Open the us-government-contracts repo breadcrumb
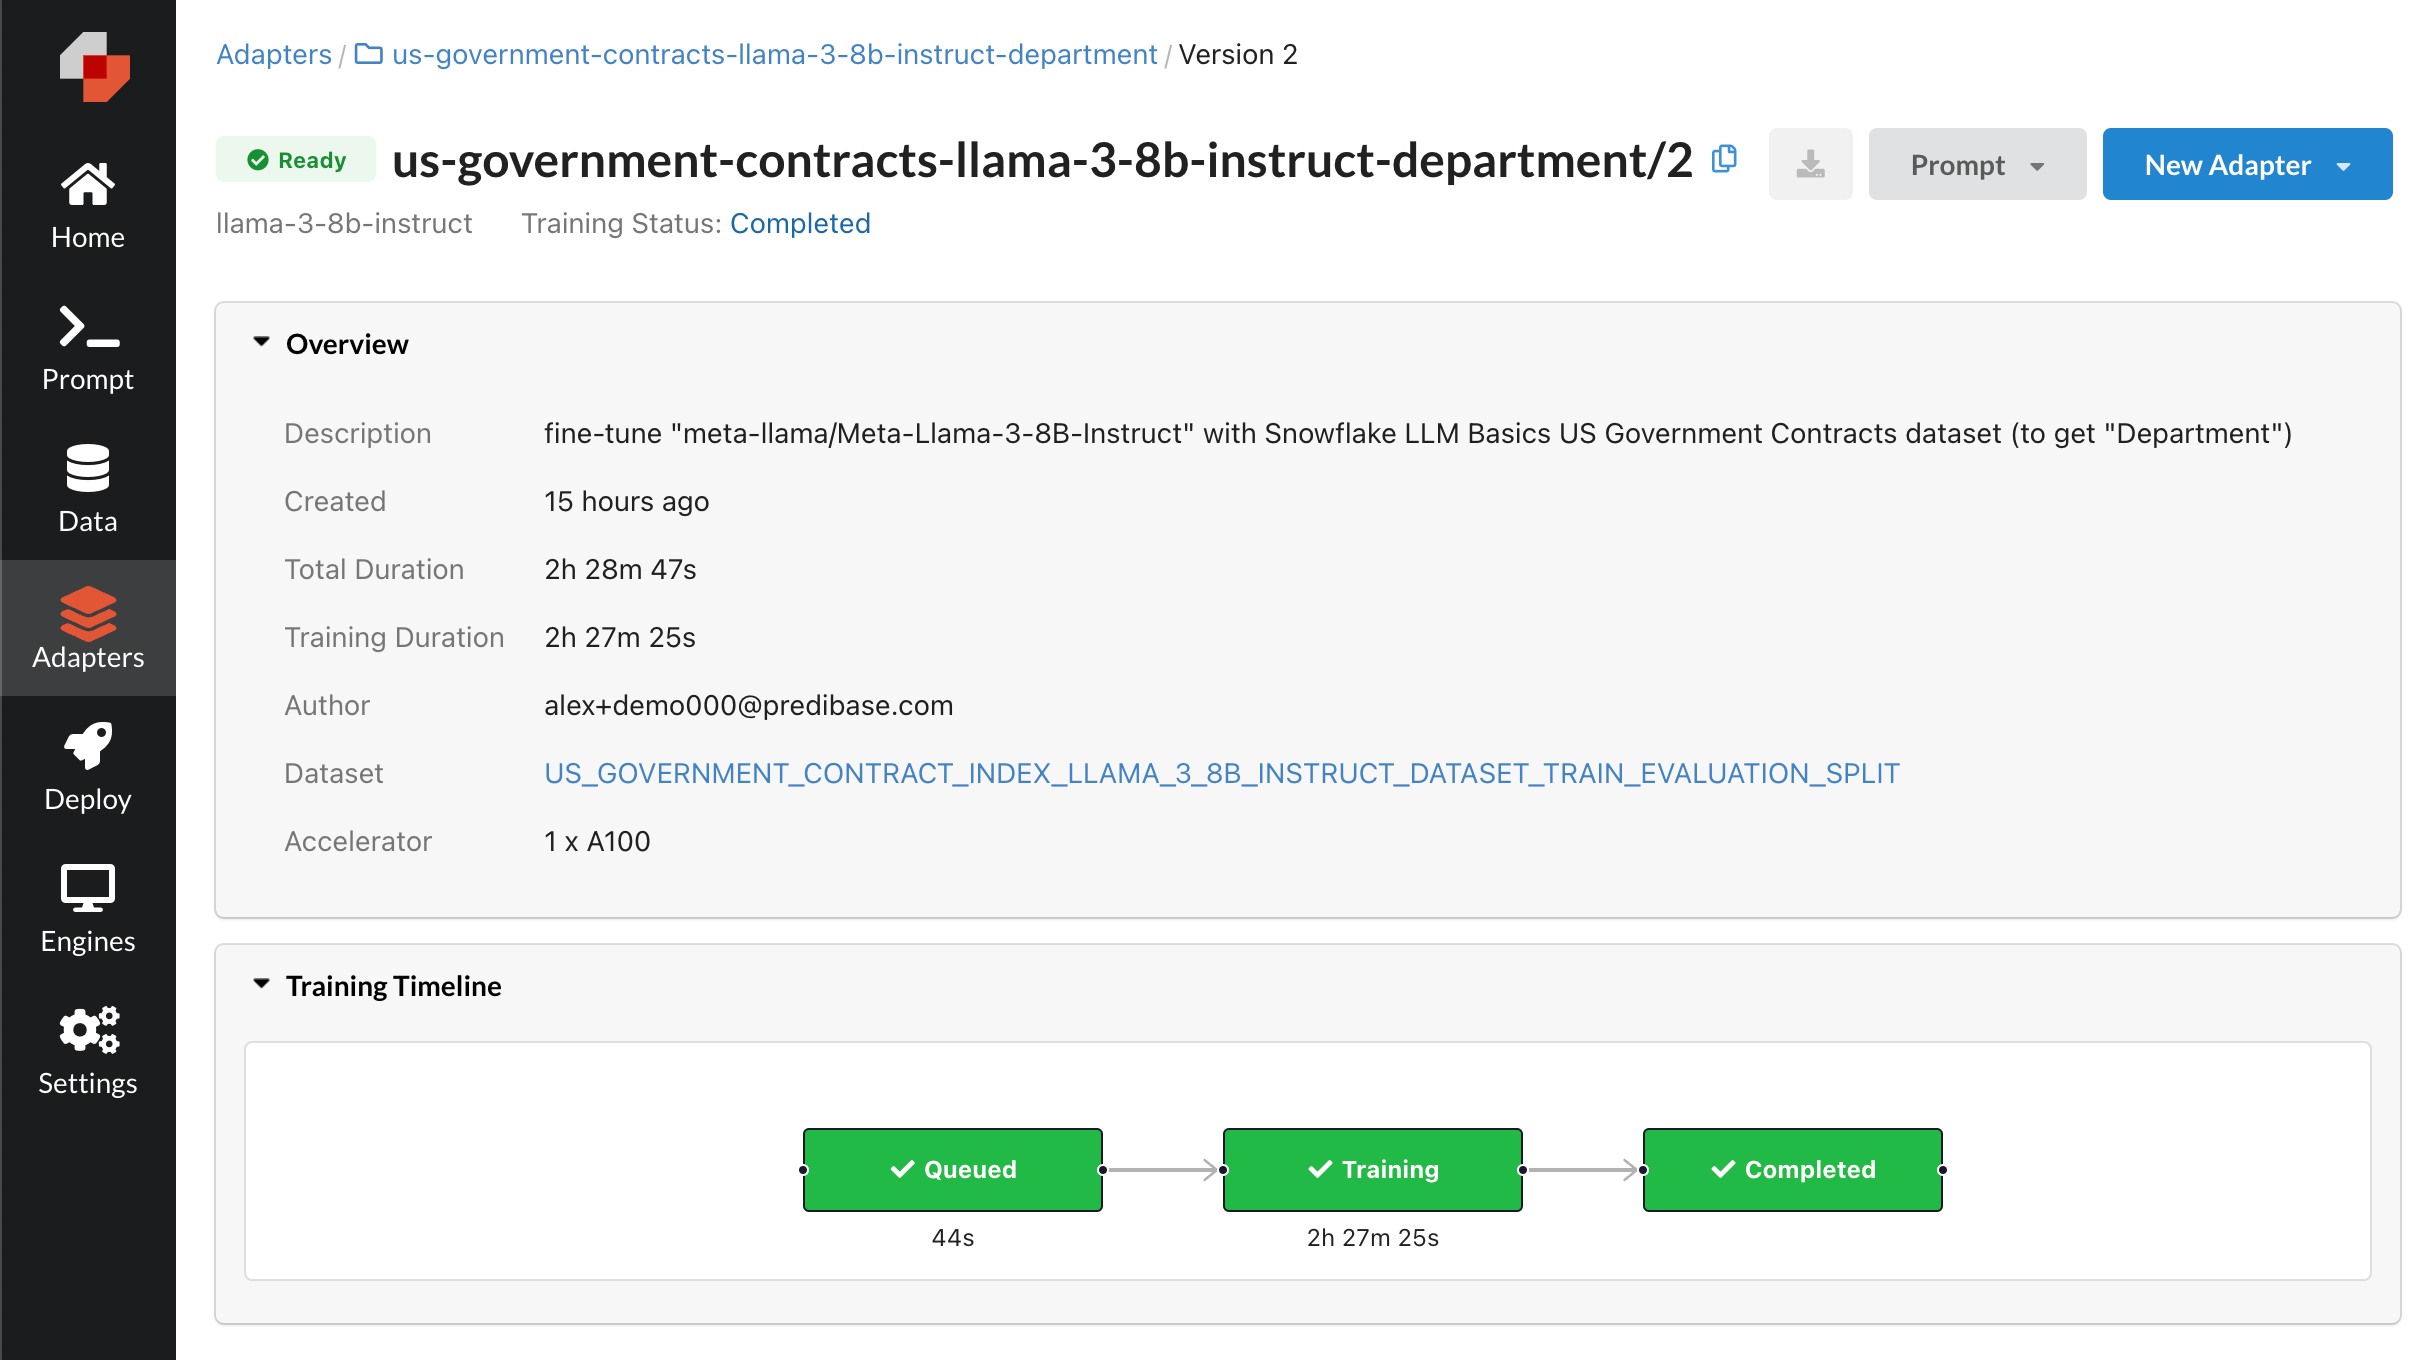 click(774, 54)
